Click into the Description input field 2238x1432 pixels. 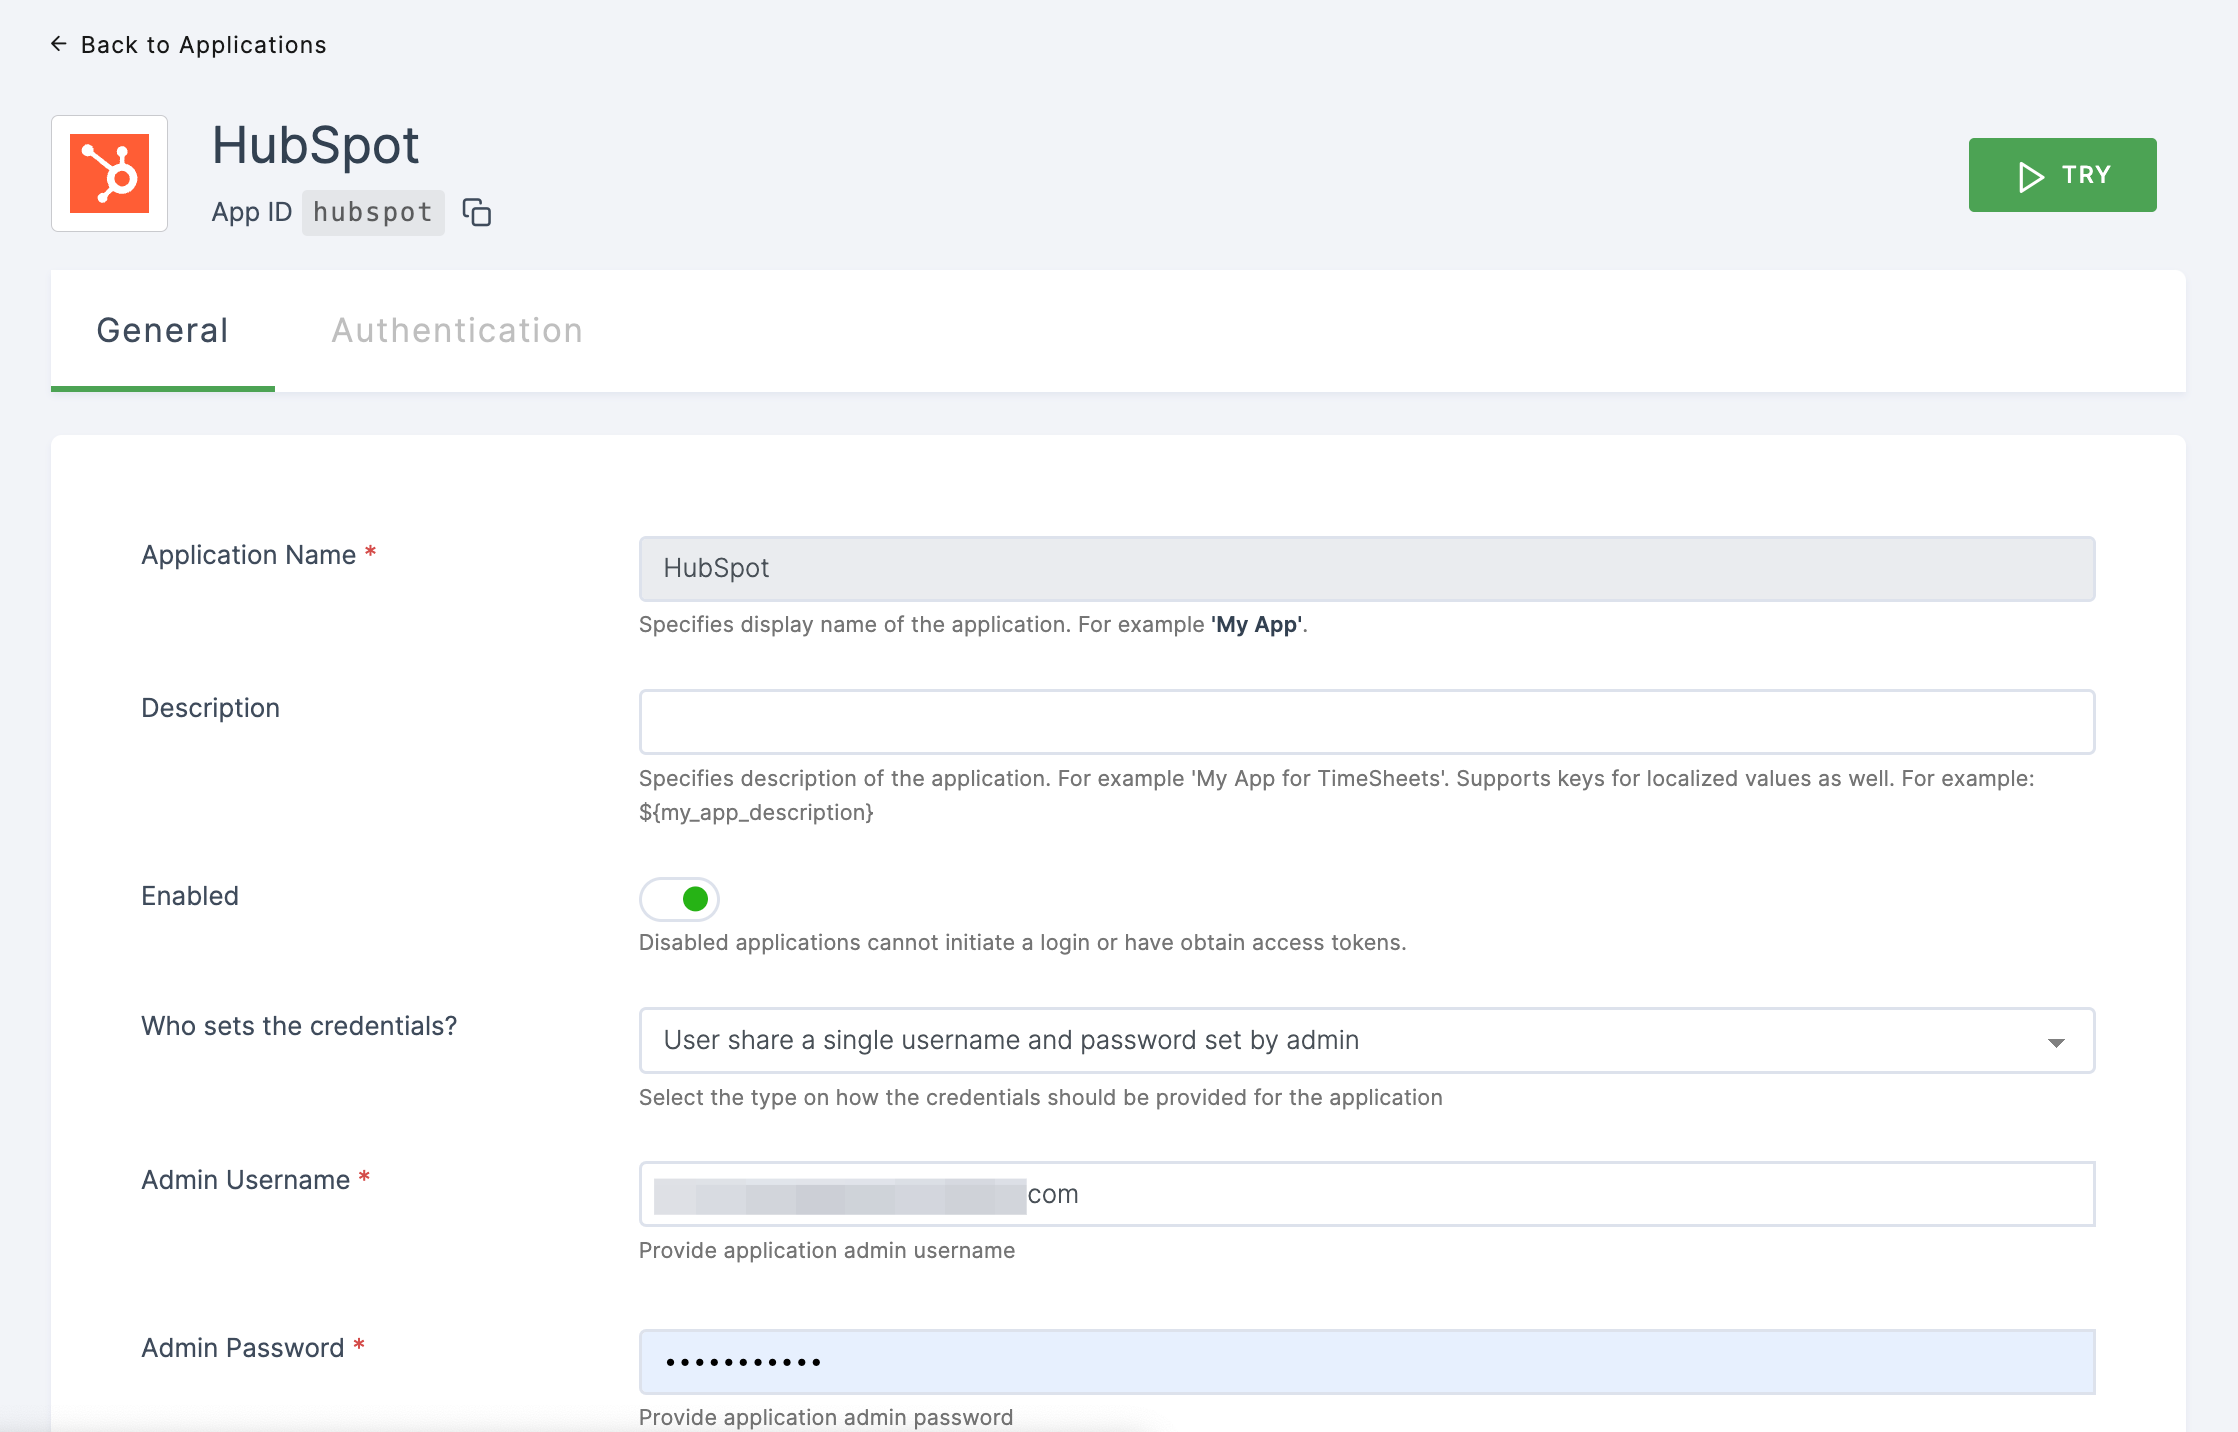coord(1367,722)
